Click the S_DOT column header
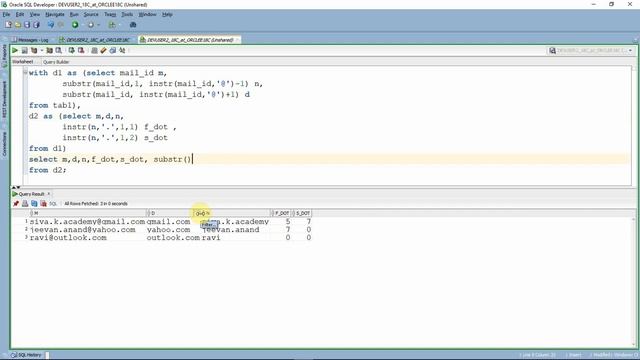The height and width of the screenshot is (360, 640). click(x=302, y=213)
